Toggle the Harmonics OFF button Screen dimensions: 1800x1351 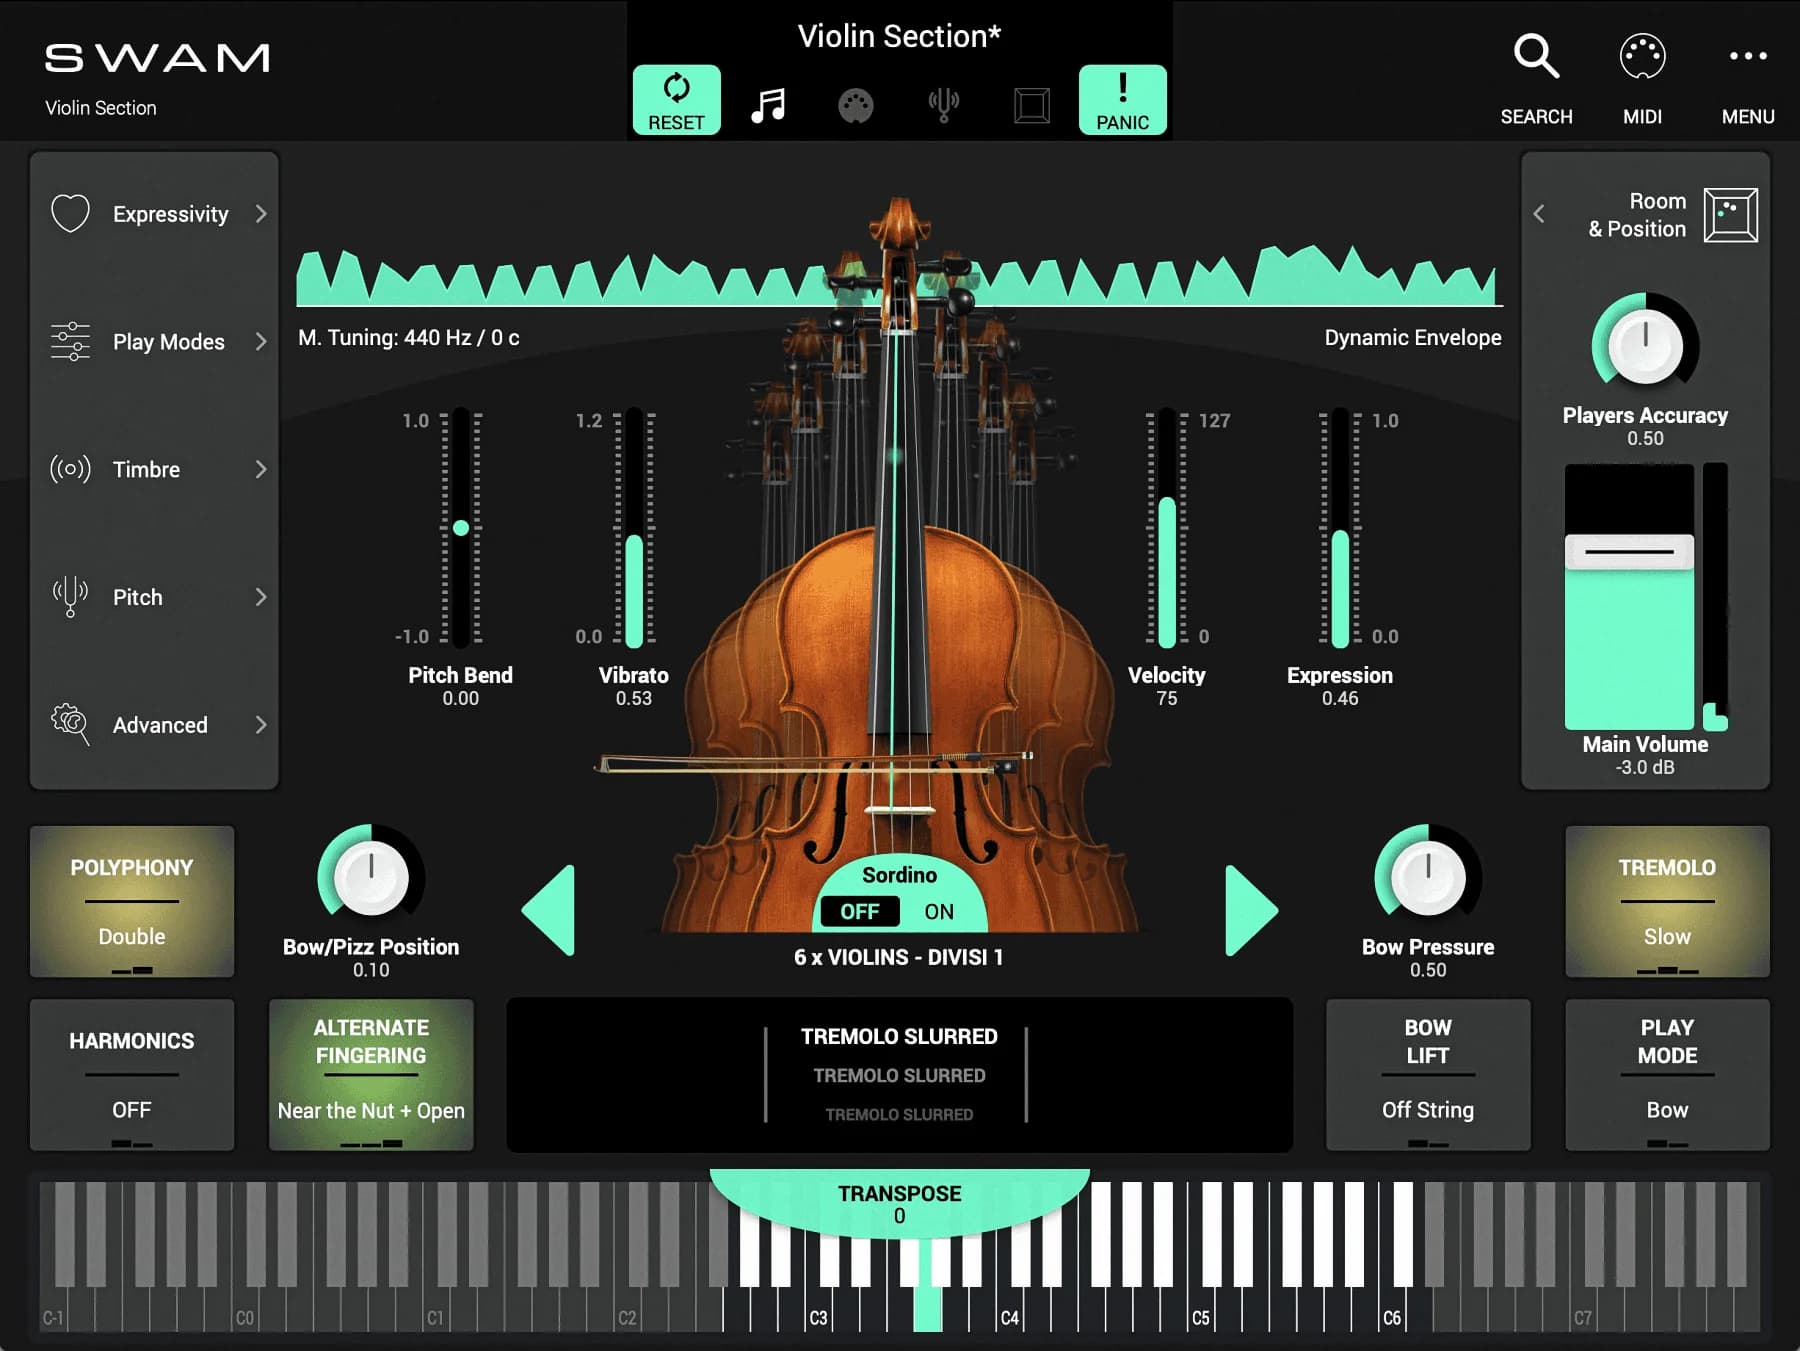pyautogui.click(x=132, y=1075)
